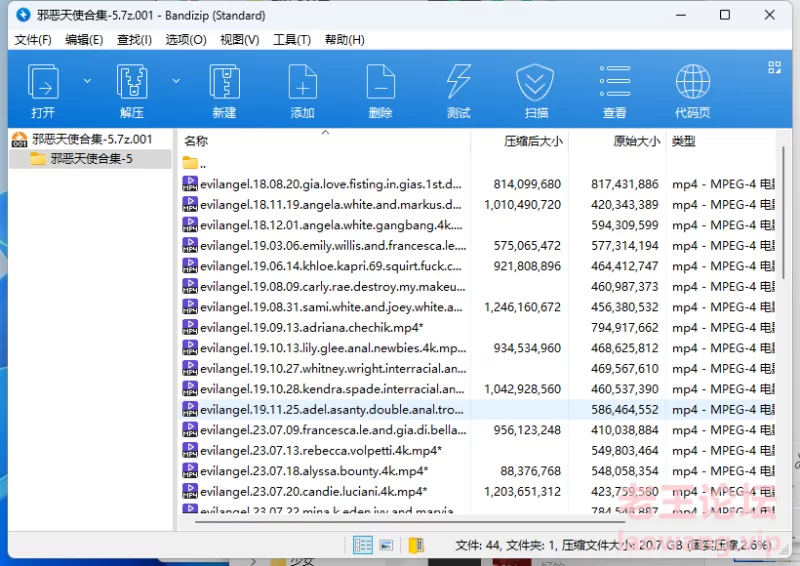Click mp4 icon of the 19.08.09 file
Image resolution: width=800 pixels, height=566 pixels.
click(x=190, y=286)
